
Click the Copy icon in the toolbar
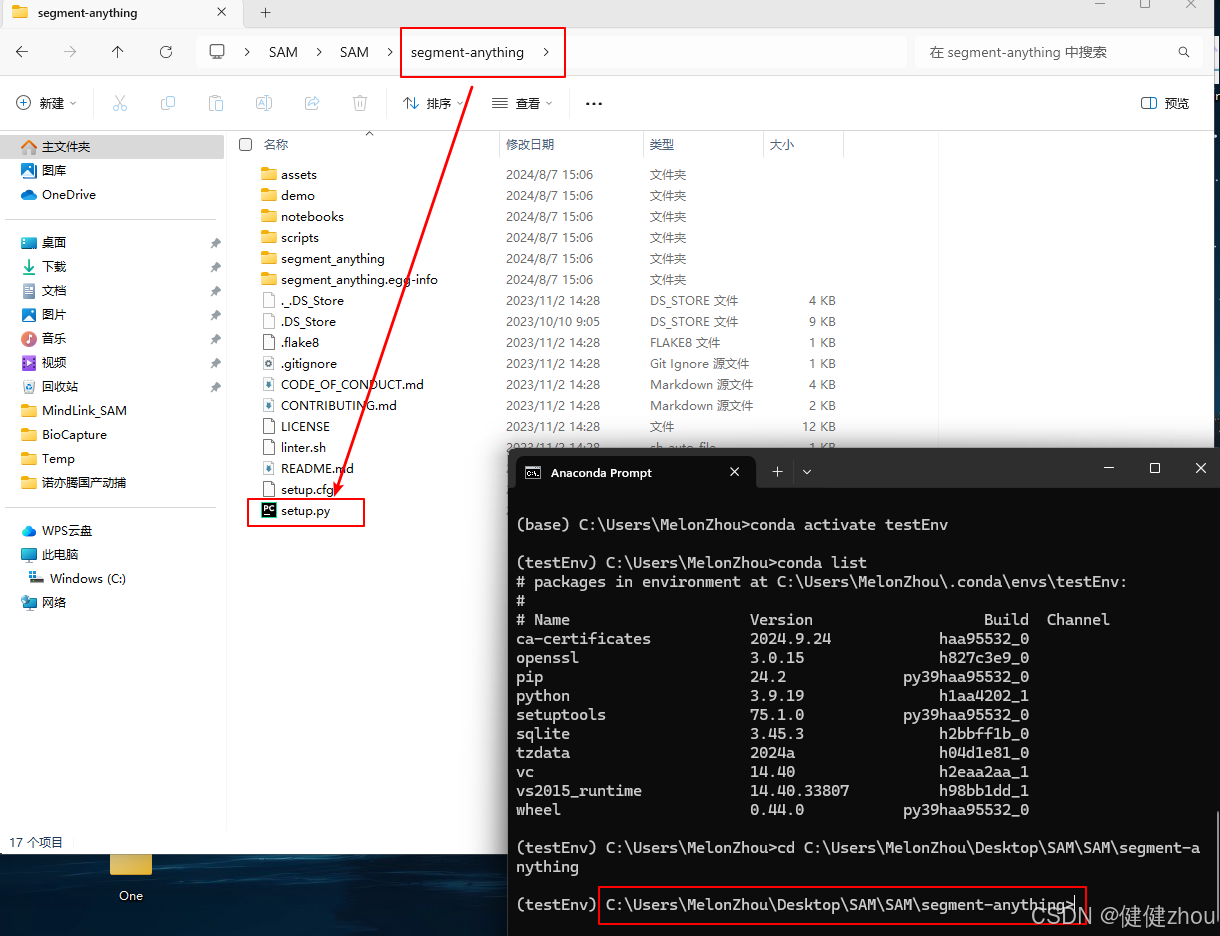[168, 103]
